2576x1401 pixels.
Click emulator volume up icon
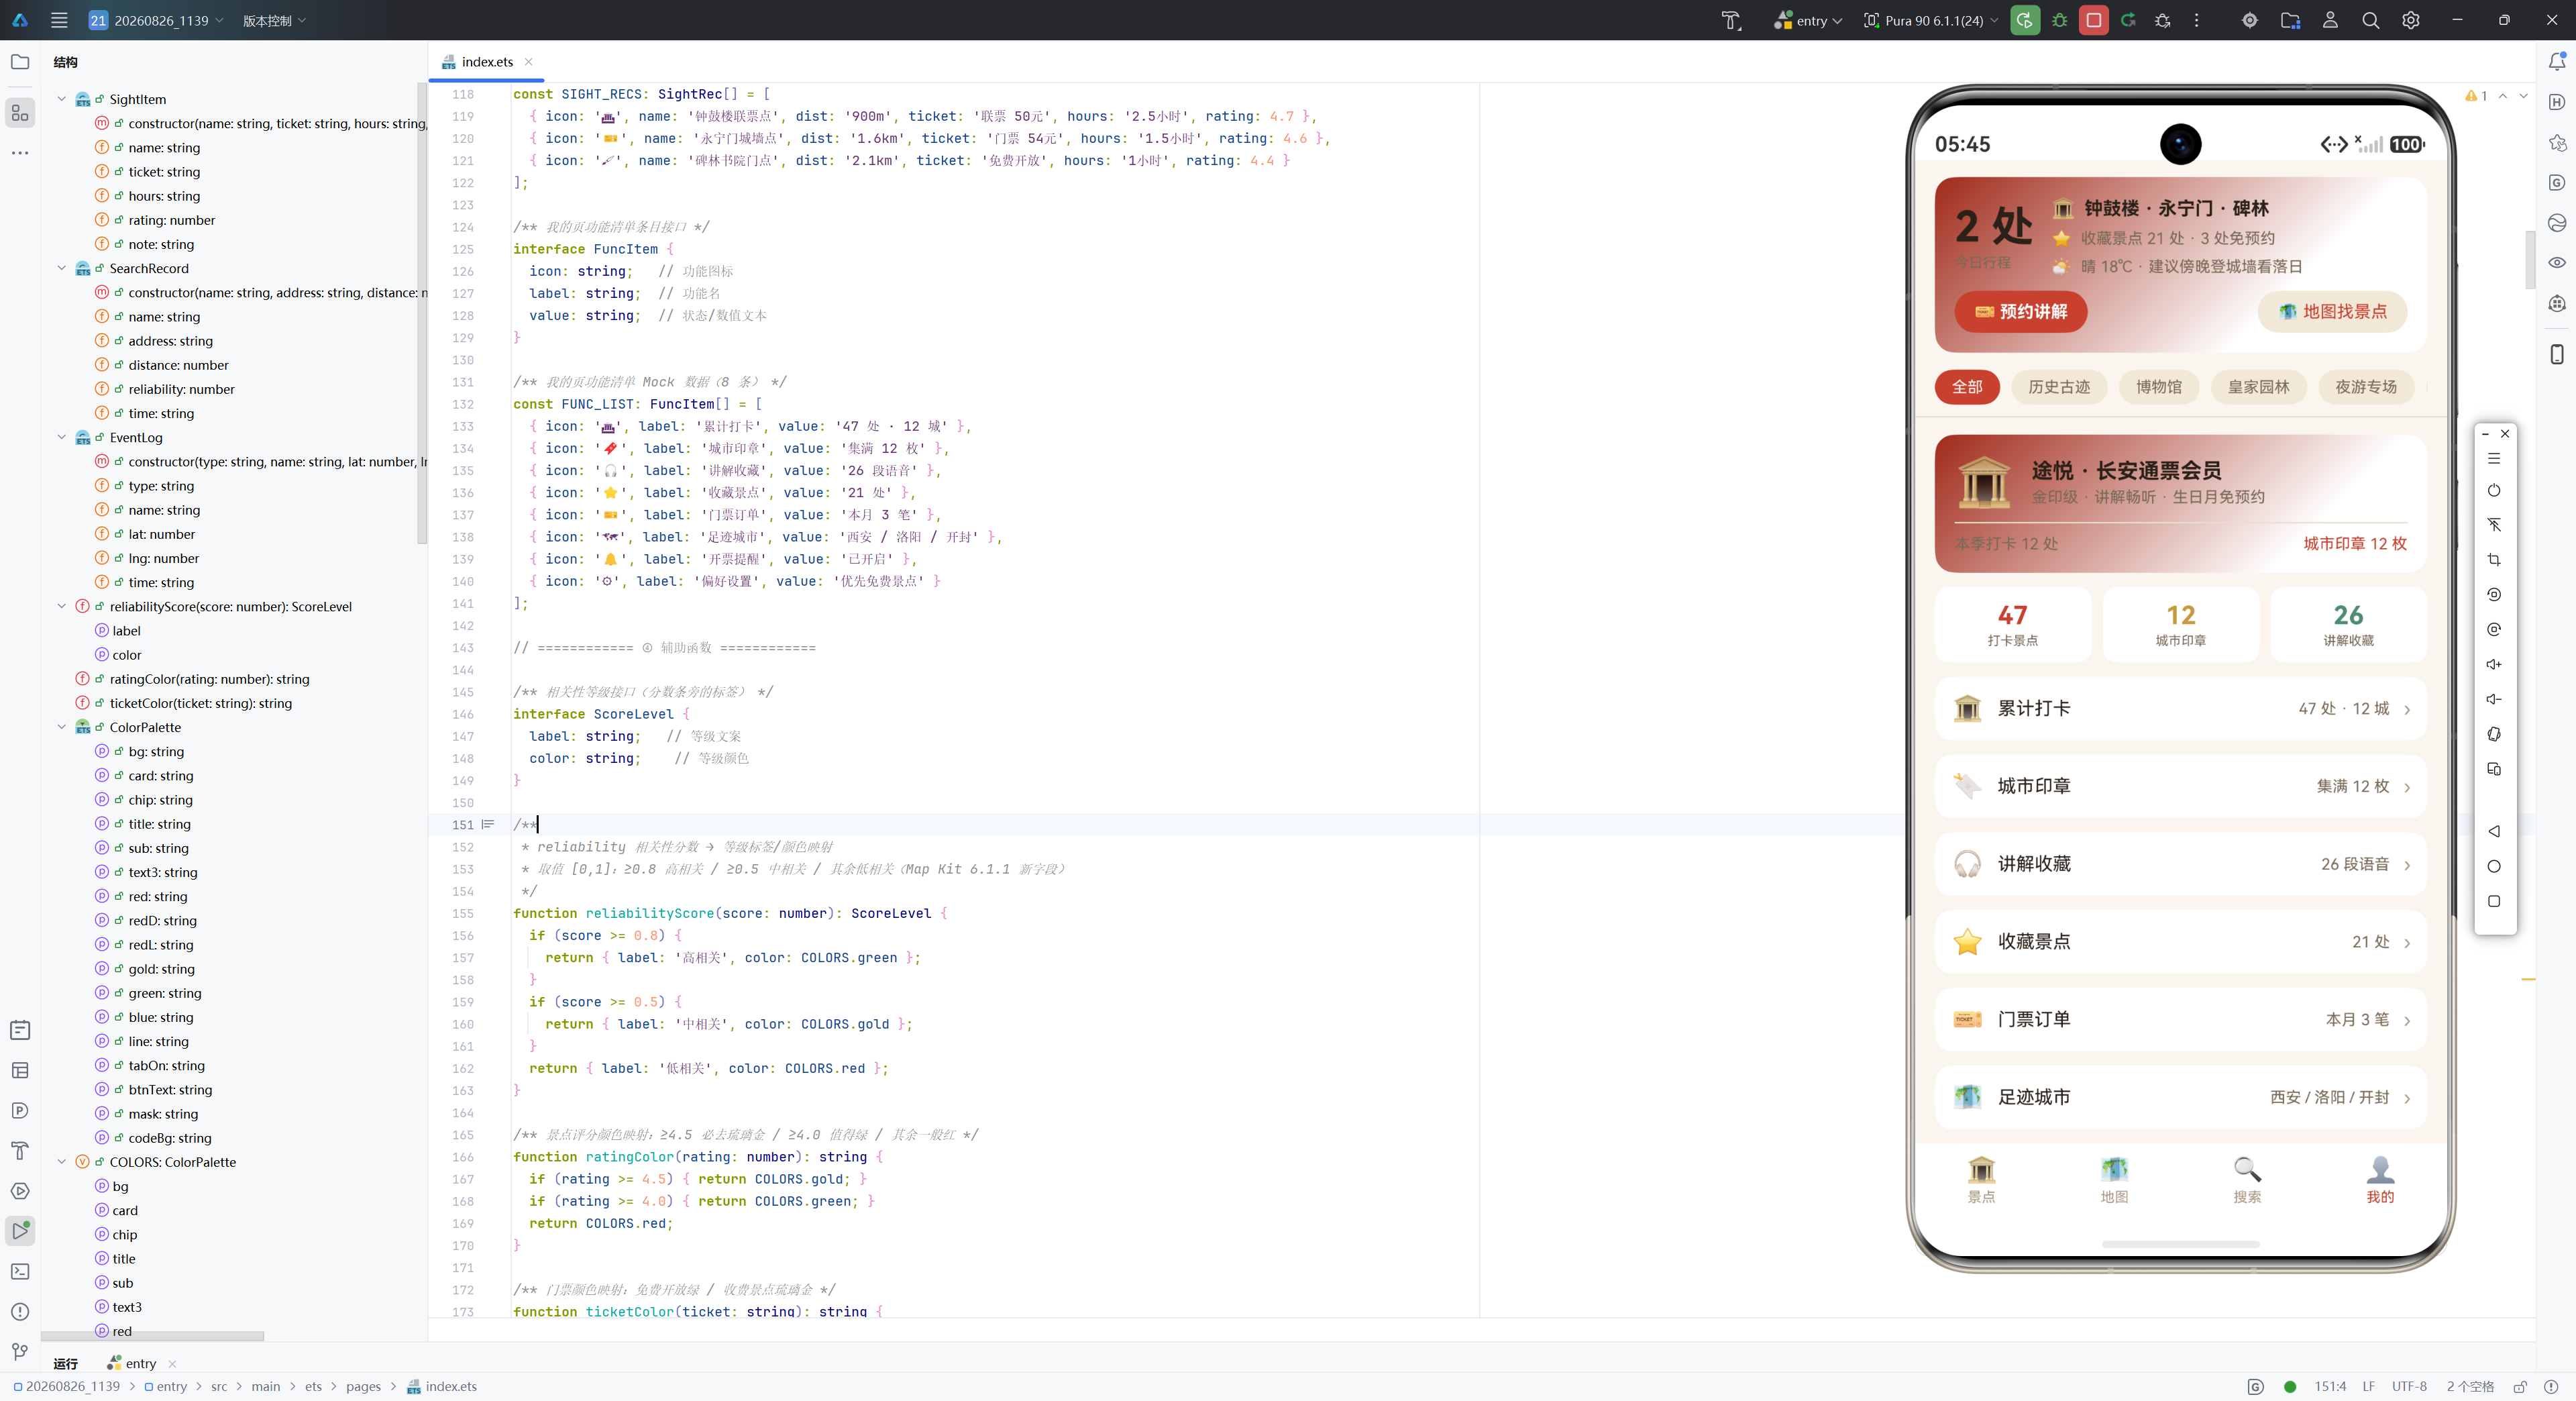click(2494, 664)
